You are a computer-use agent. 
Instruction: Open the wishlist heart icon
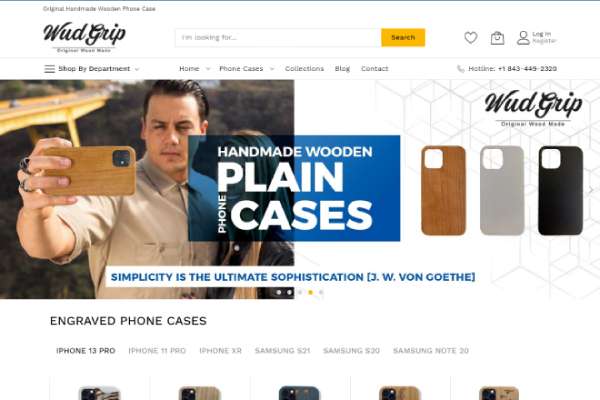[471, 38]
